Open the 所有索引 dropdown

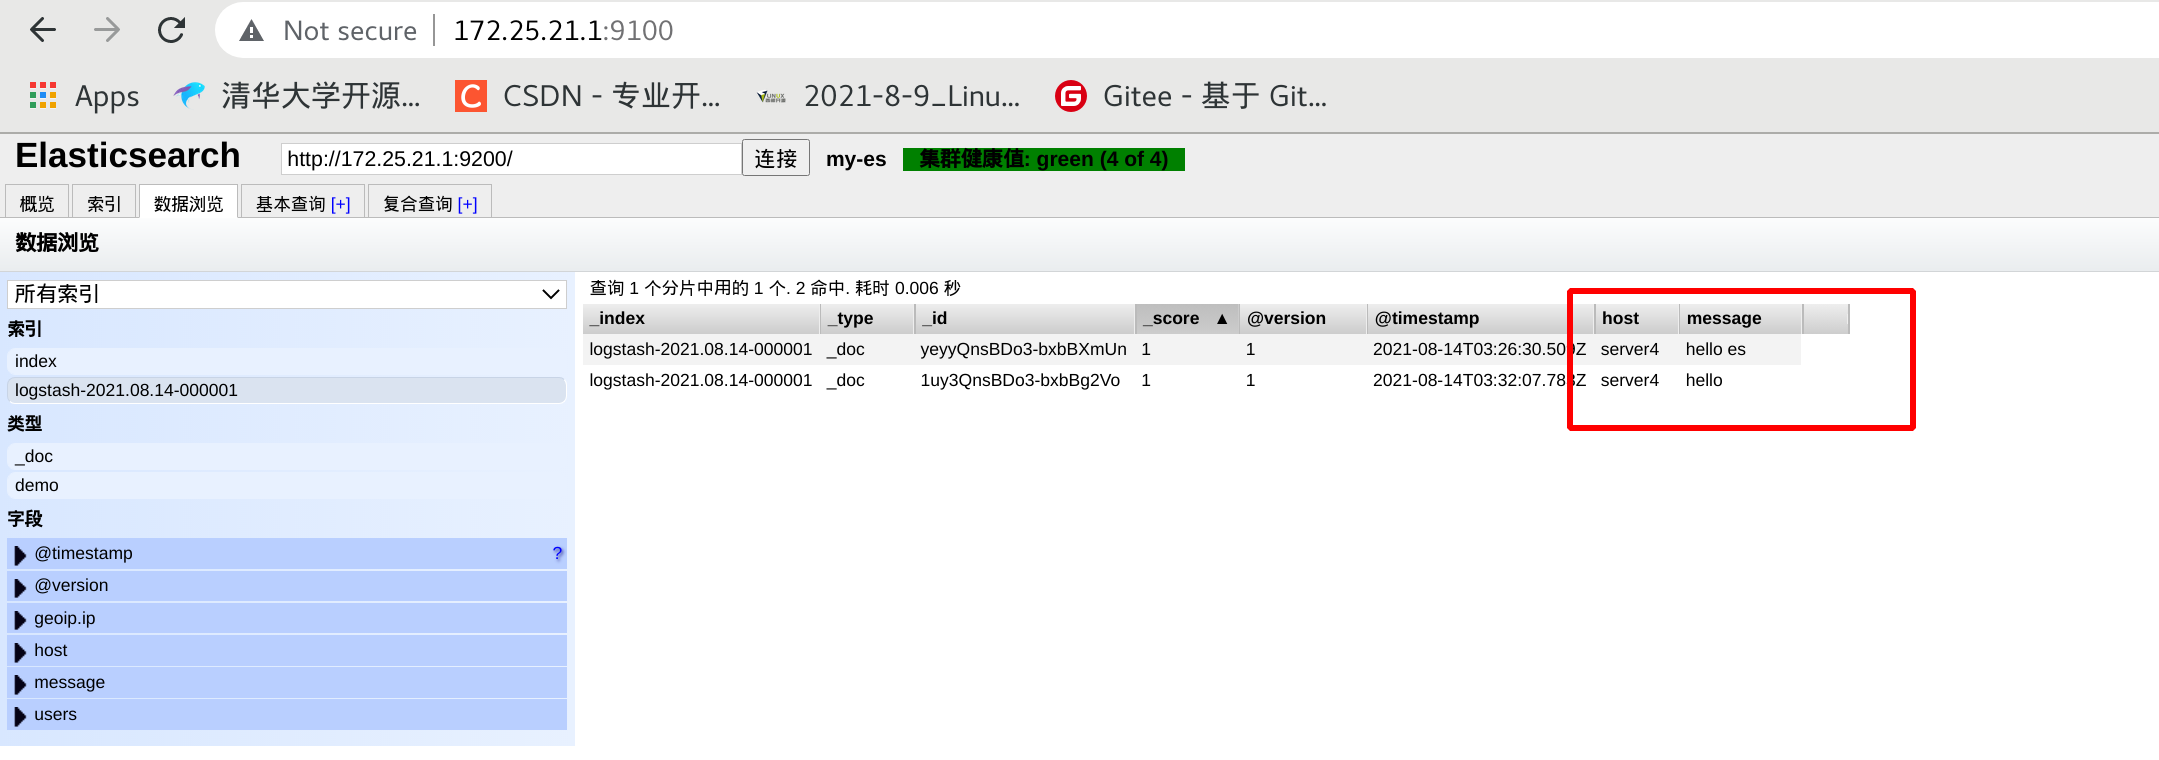point(287,294)
